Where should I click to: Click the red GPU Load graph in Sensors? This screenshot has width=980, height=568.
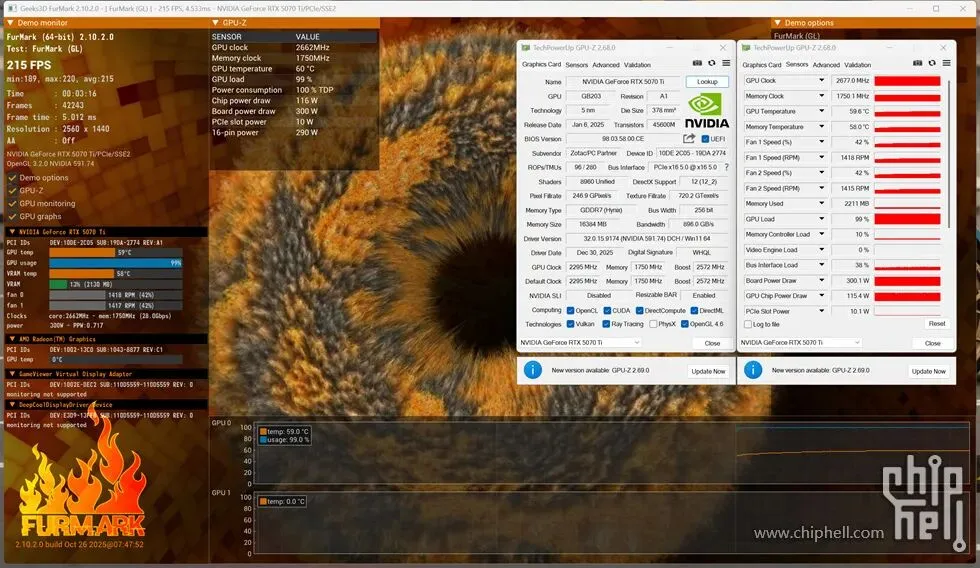coord(907,219)
